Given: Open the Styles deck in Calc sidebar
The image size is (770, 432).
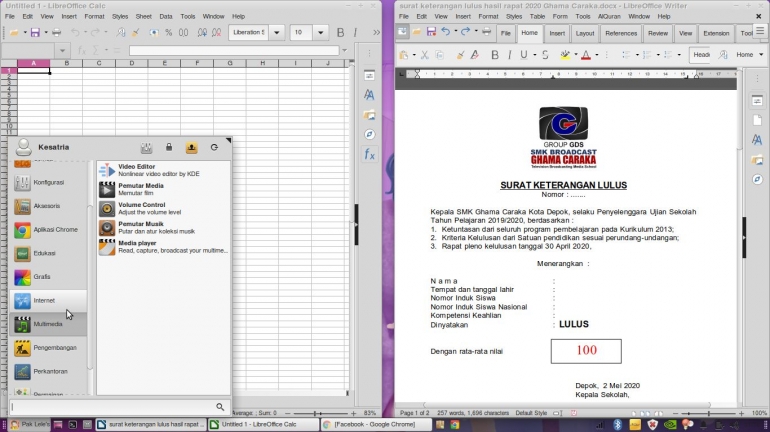Looking at the screenshot, I should 369,95.
